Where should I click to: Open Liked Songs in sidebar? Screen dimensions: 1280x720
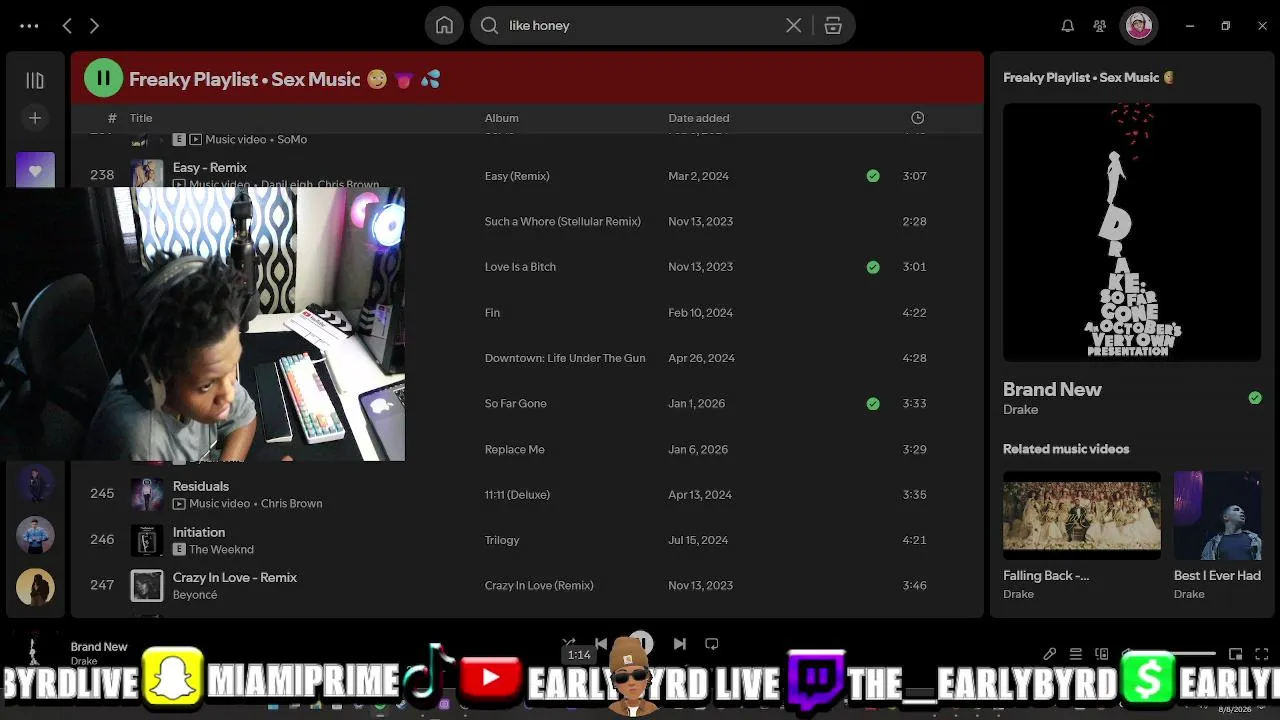coord(35,170)
